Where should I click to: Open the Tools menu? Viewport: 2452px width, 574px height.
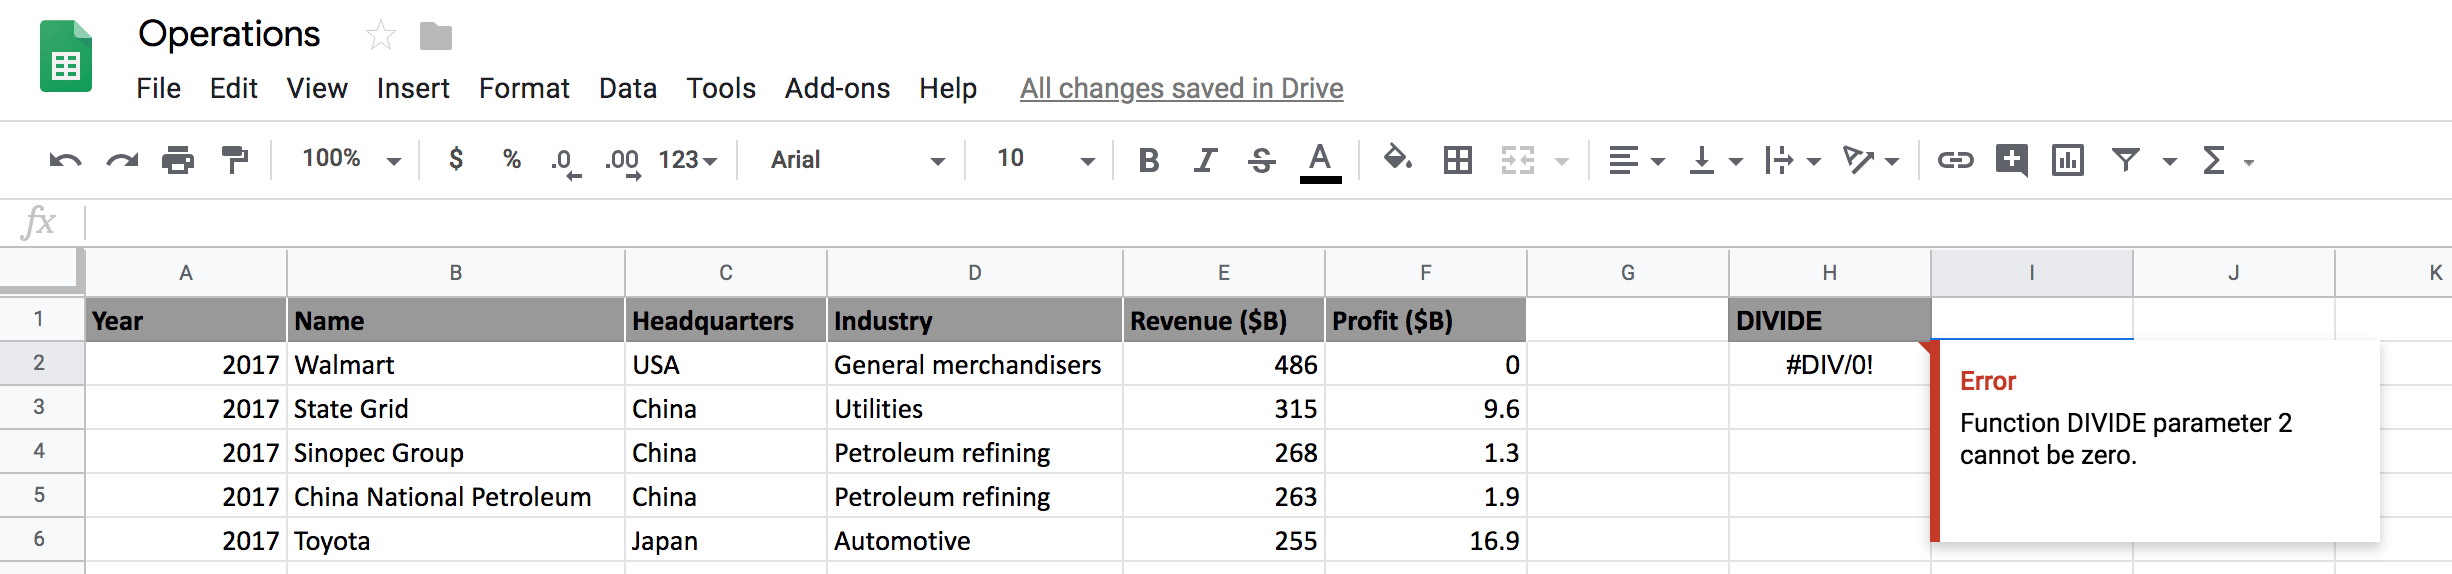(720, 88)
